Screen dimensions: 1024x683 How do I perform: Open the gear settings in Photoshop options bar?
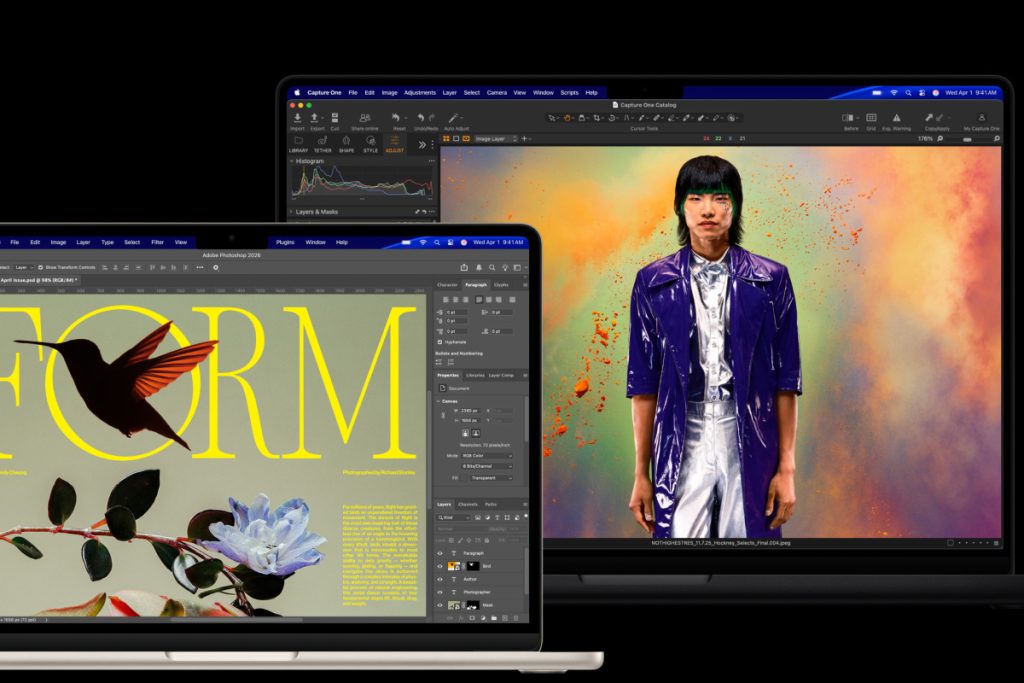[x=216, y=267]
